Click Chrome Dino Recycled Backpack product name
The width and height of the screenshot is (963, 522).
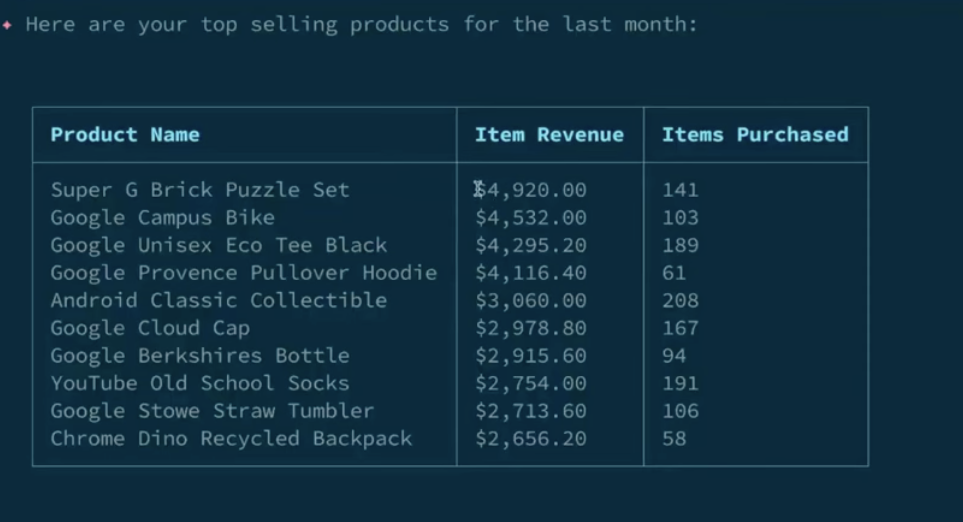[x=231, y=438]
